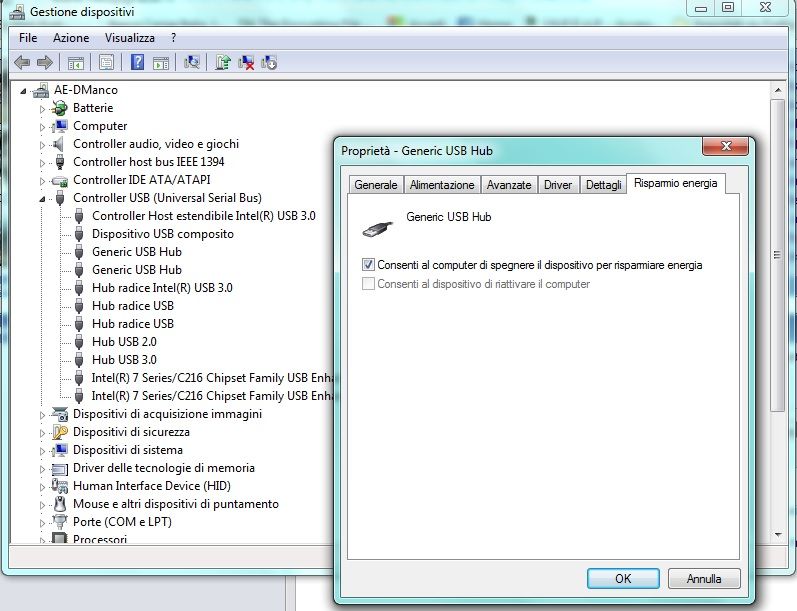Image resolution: width=797 pixels, height=611 pixels.
Task: Expand the Human Interface Device (HID) node
Action: (x=43, y=486)
